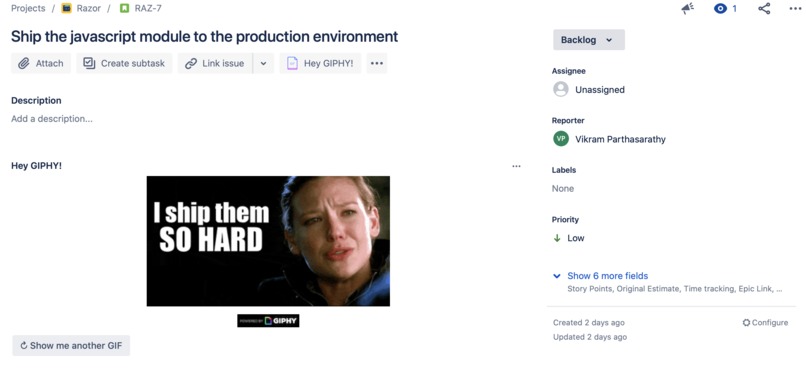Open the toolbar ellipsis next to Hey GIPHY!
The width and height of the screenshot is (806, 369).
click(x=377, y=63)
